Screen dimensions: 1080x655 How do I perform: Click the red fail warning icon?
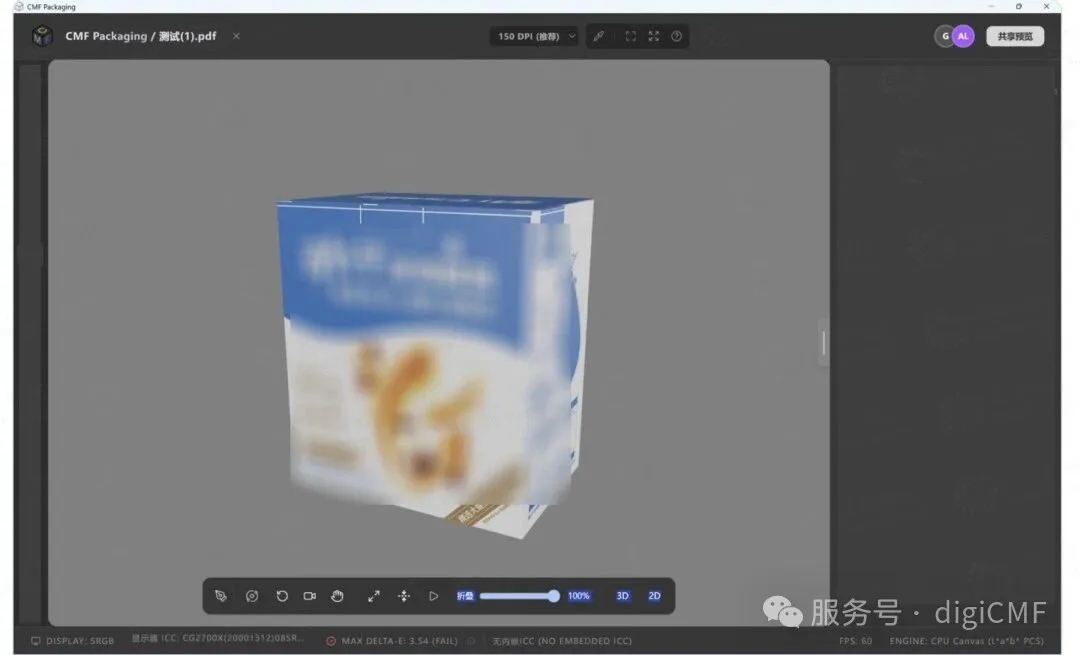[x=331, y=641]
